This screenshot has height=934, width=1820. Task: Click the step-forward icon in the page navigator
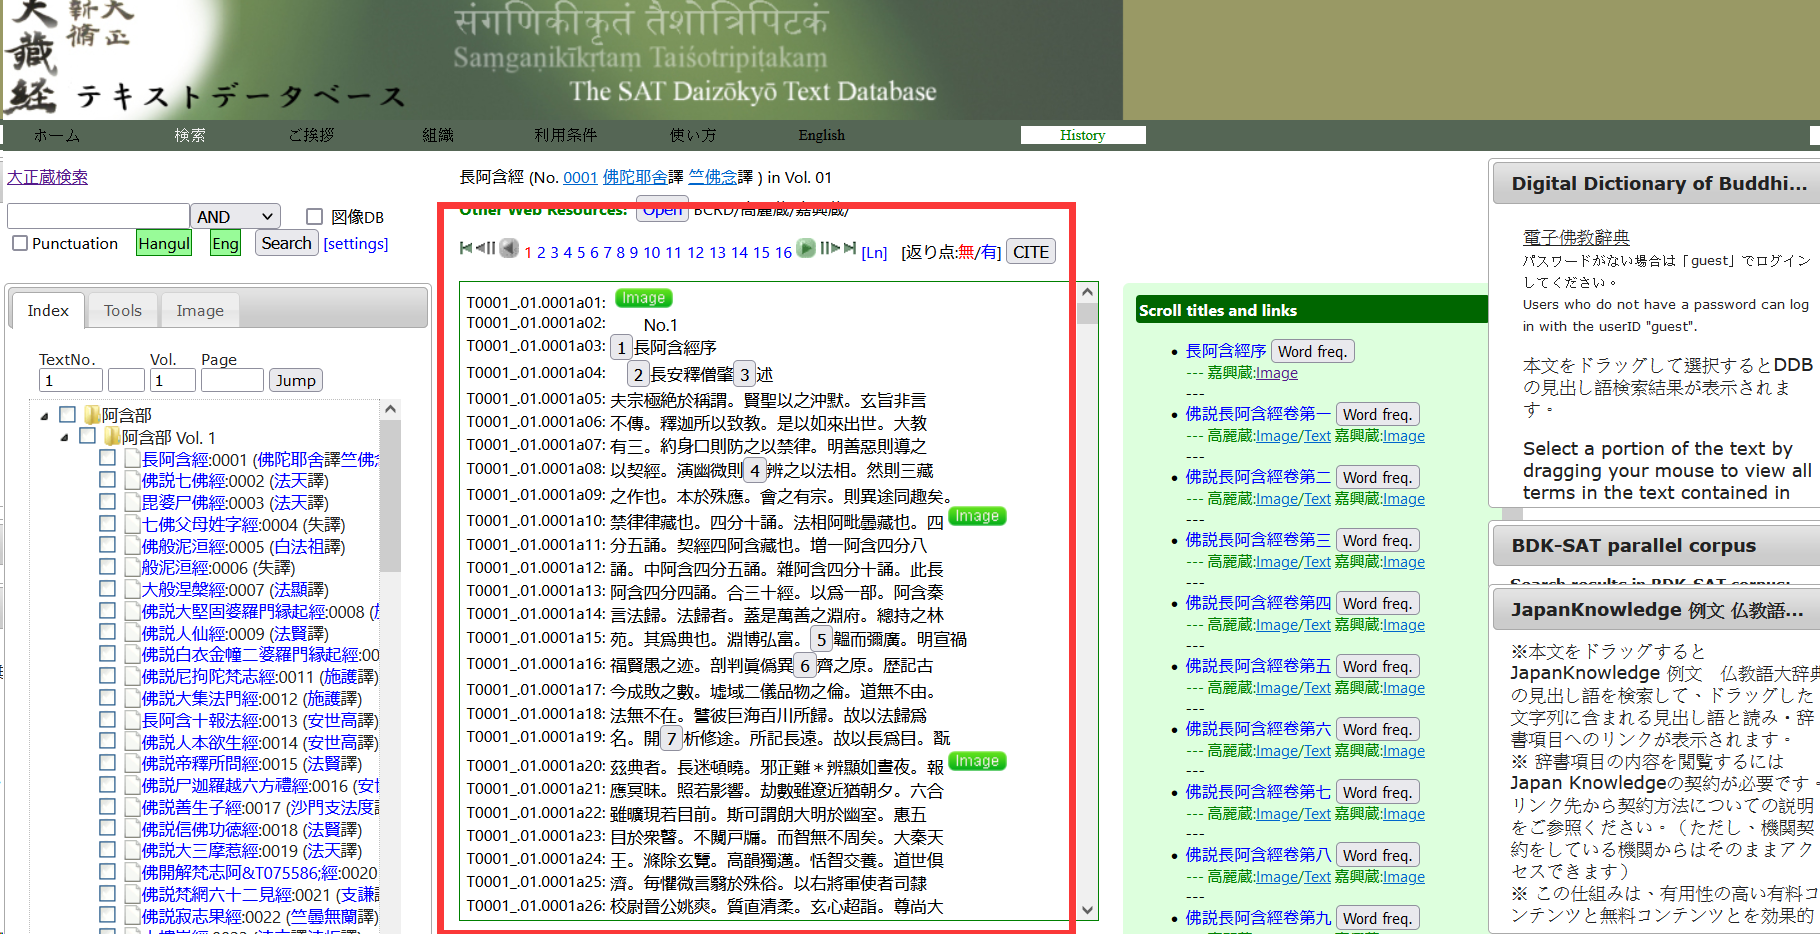[830, 248]
